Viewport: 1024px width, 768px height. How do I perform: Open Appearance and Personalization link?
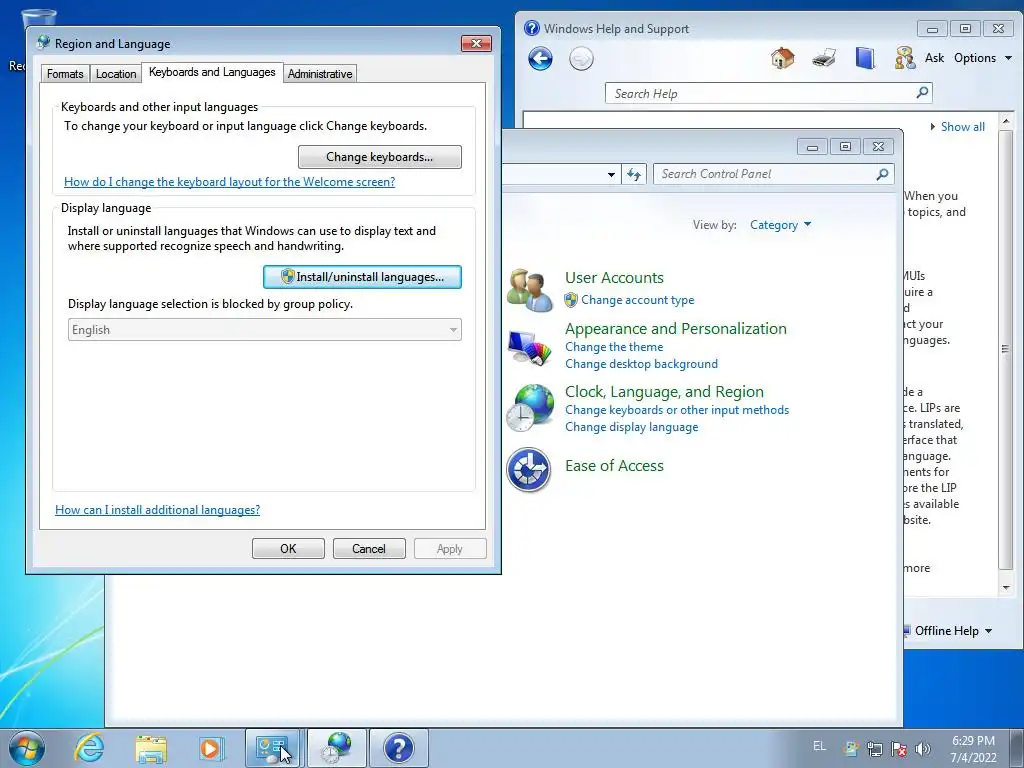[675, 328]
